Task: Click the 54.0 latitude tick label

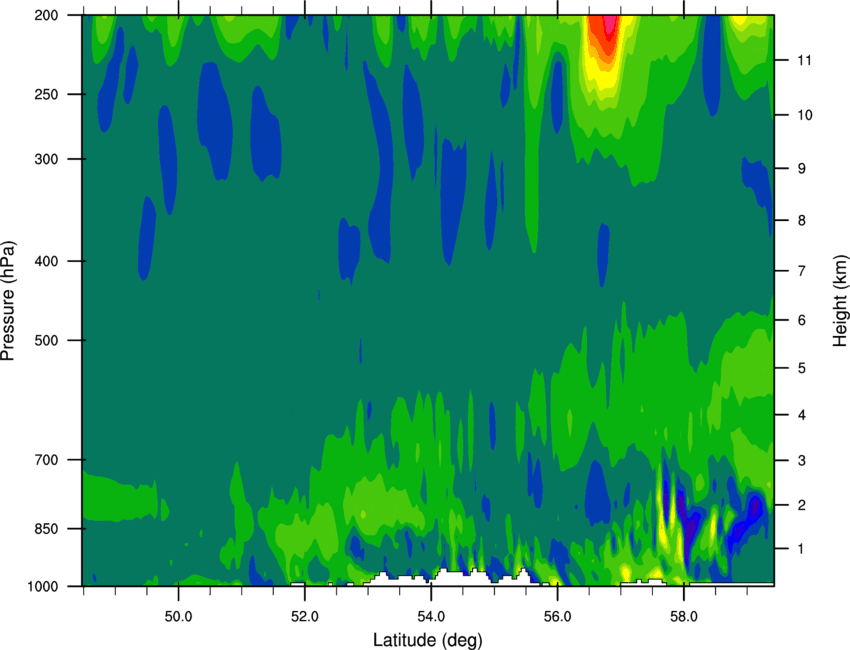Action: 431,617
